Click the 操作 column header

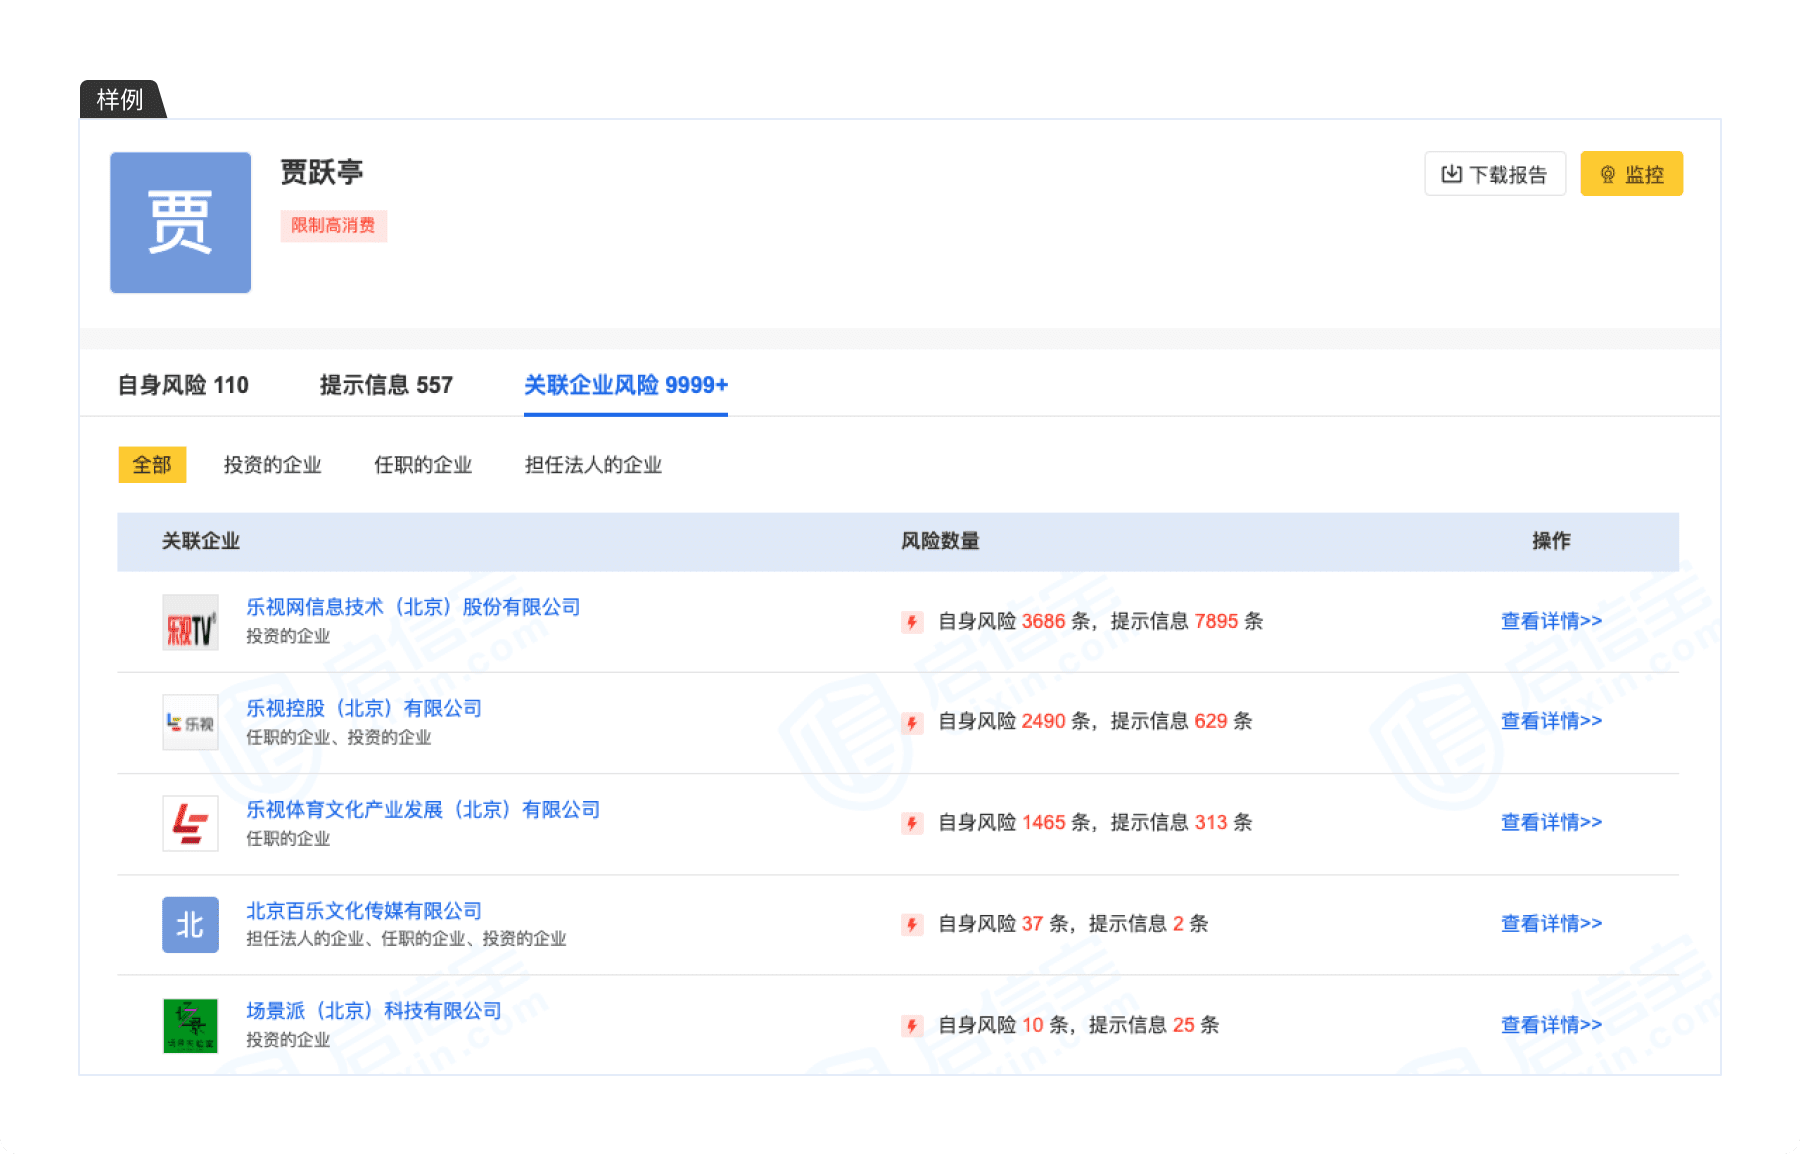(1551, 541)
